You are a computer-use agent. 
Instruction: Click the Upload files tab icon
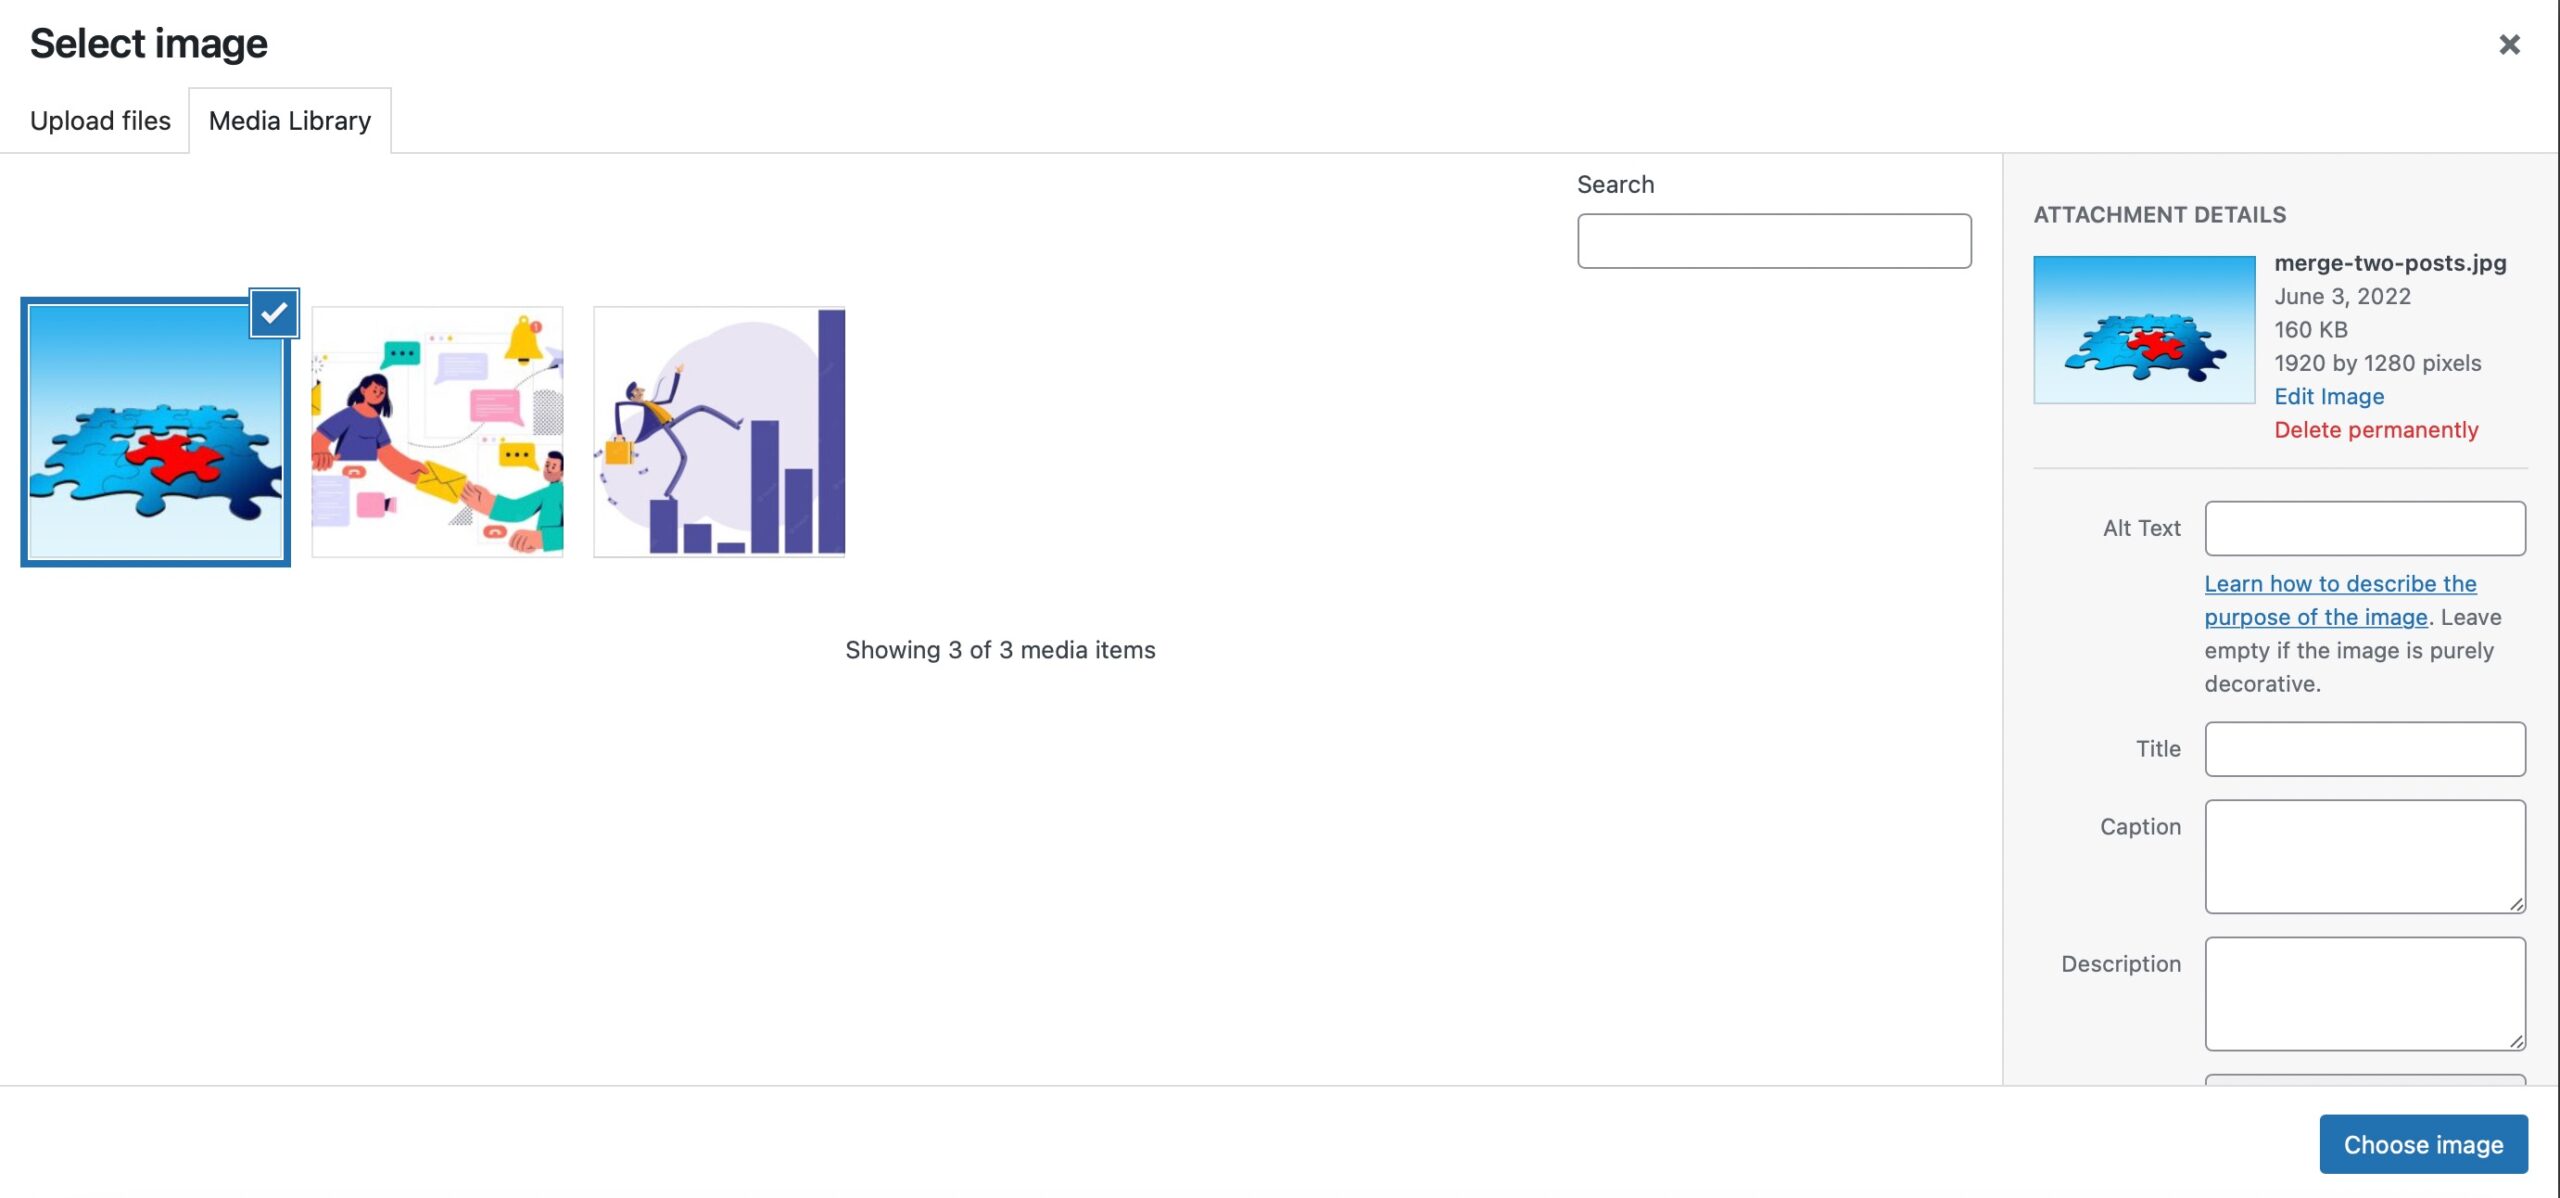click(x=100, y=121)
